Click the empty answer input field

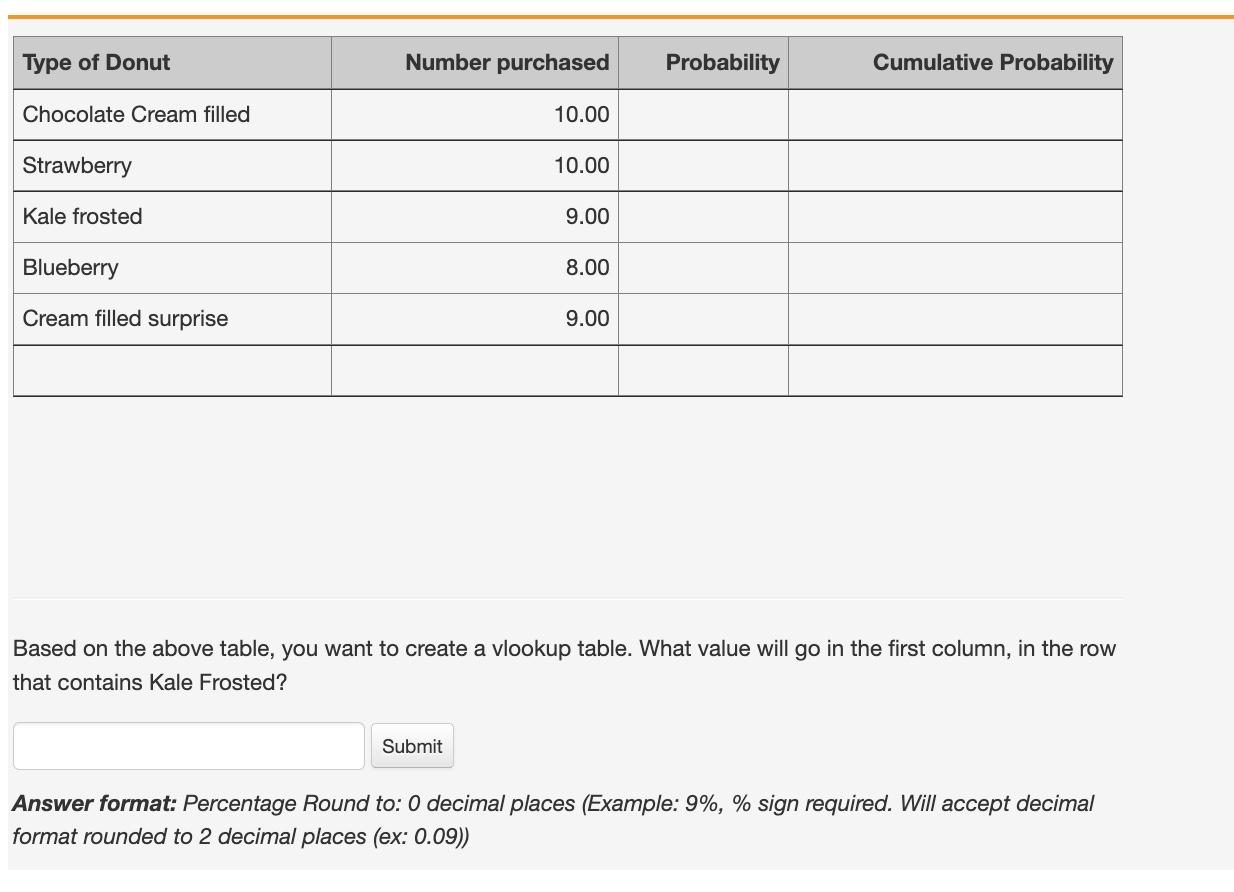coord(188,745)
